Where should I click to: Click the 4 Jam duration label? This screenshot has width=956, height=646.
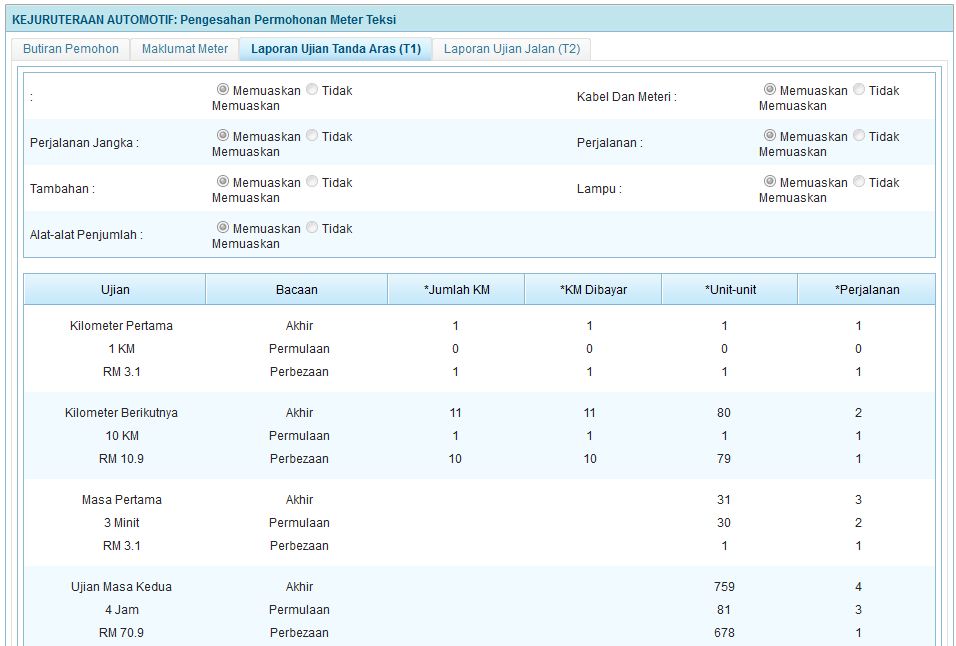click(x=121, y=610)
